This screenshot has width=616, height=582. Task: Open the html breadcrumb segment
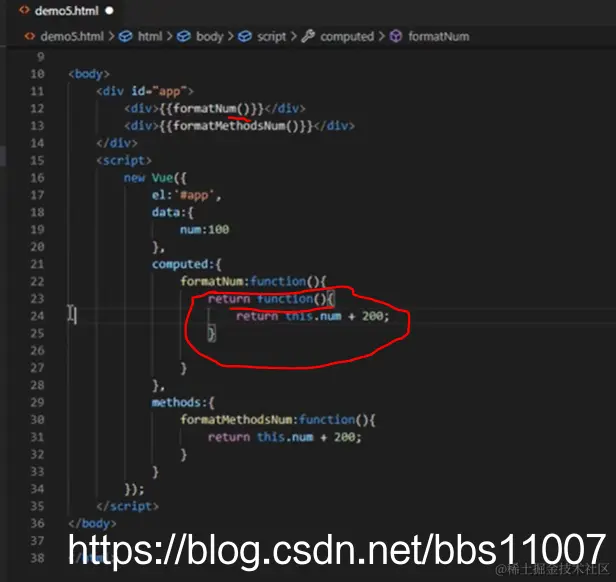click(150, 37)
